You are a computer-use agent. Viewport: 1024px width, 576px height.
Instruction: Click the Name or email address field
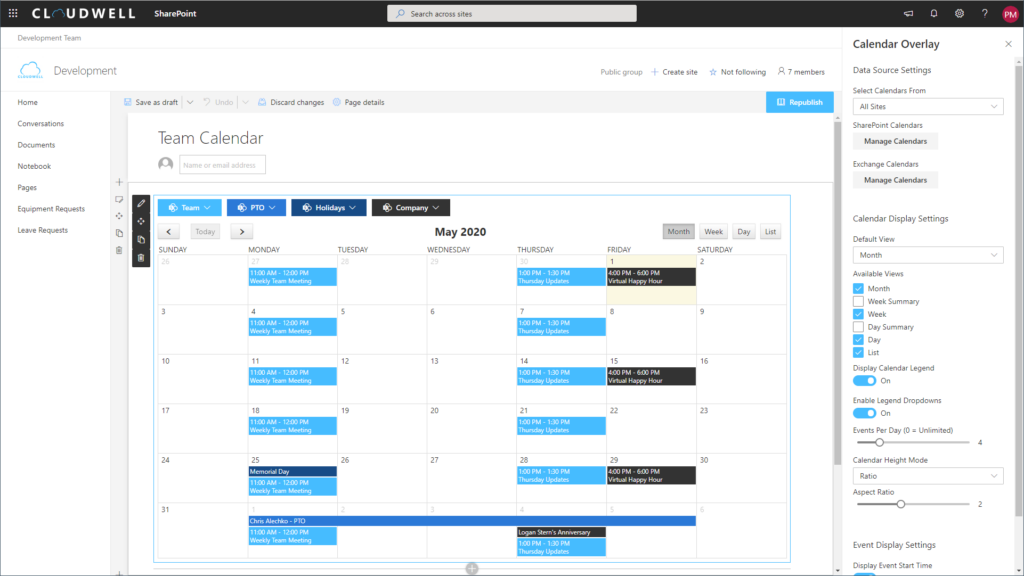click(x=222, y=165)
